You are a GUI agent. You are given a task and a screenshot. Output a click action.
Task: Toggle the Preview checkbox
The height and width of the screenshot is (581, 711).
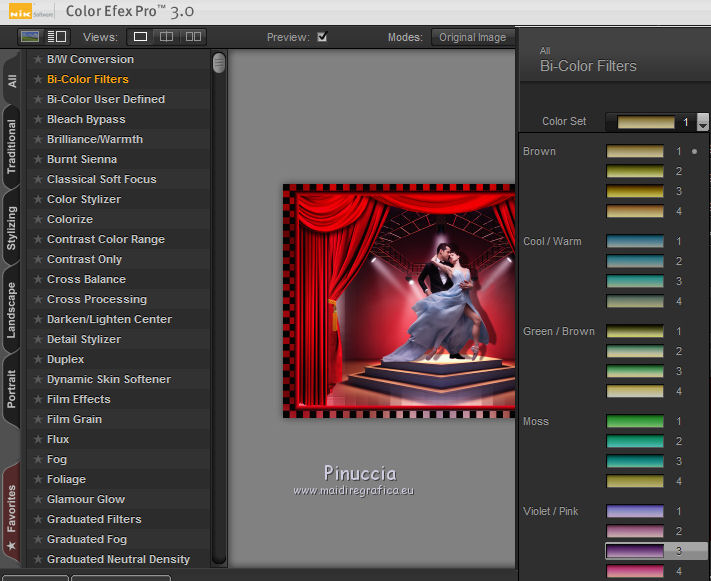pos(322,37)
